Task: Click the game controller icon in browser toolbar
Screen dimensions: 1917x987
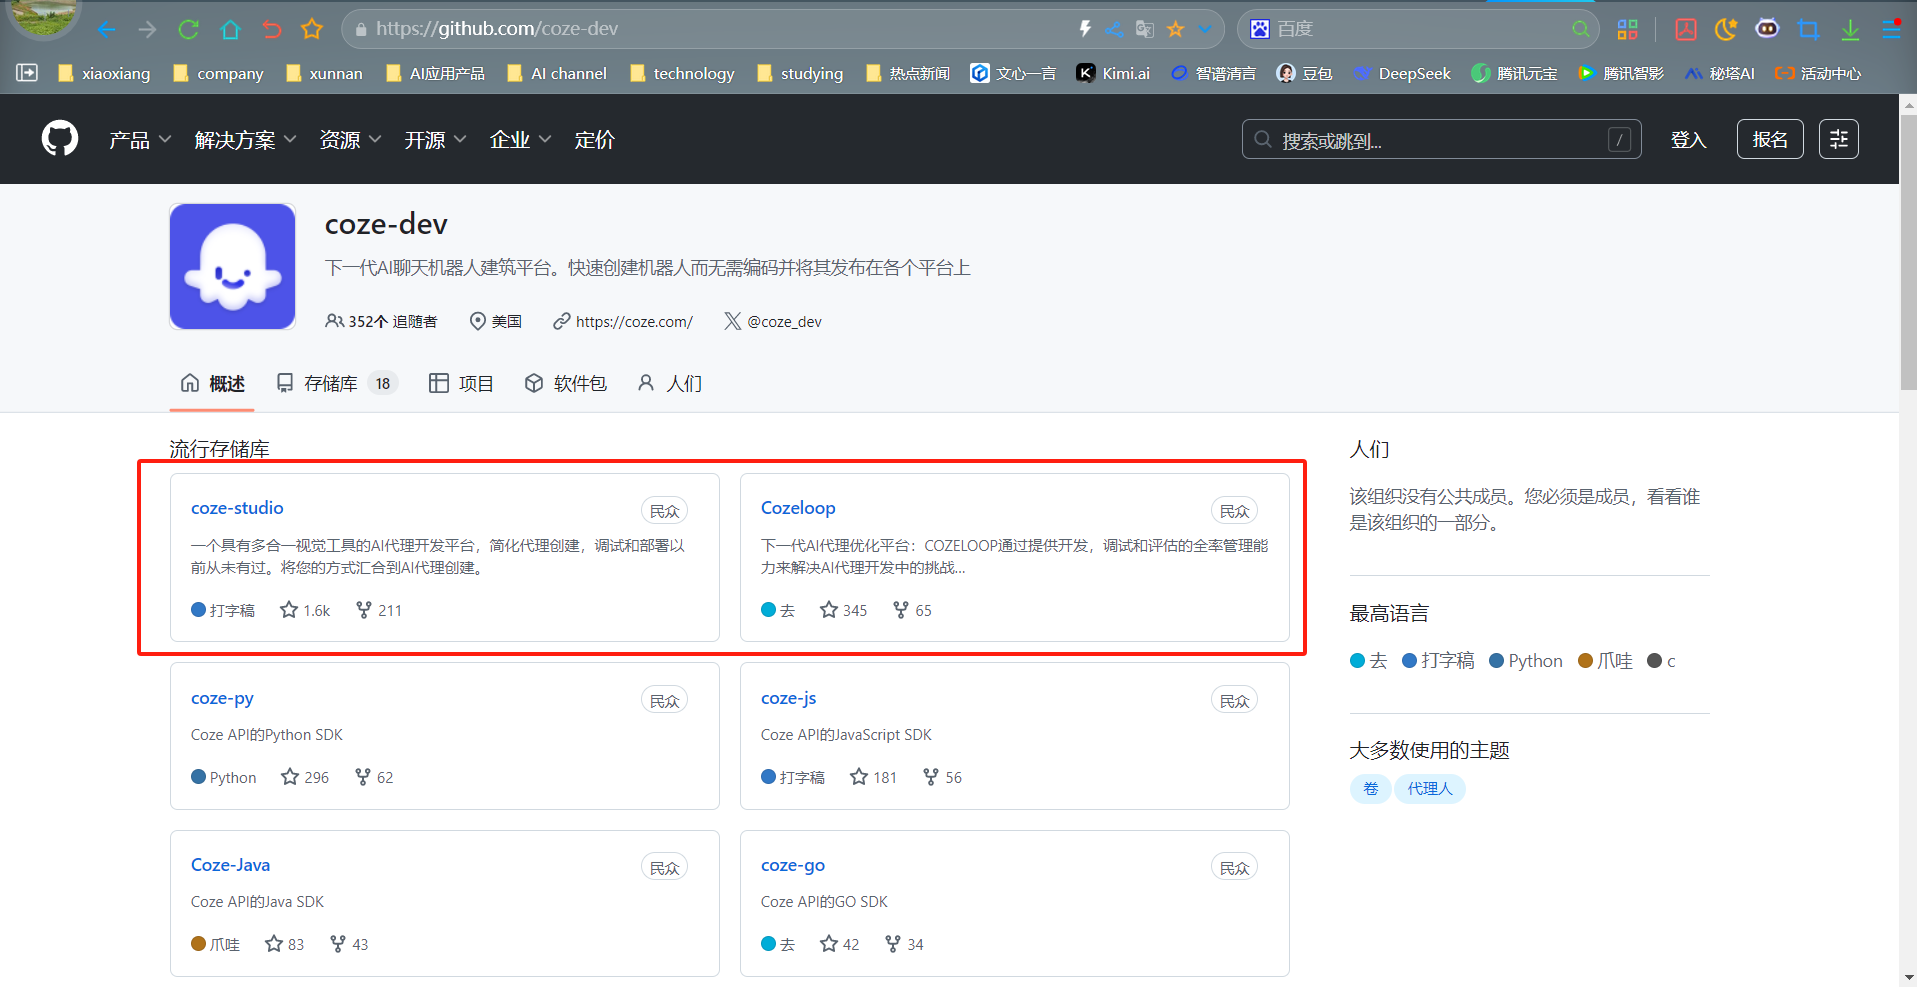Action: coord(1767,29)
